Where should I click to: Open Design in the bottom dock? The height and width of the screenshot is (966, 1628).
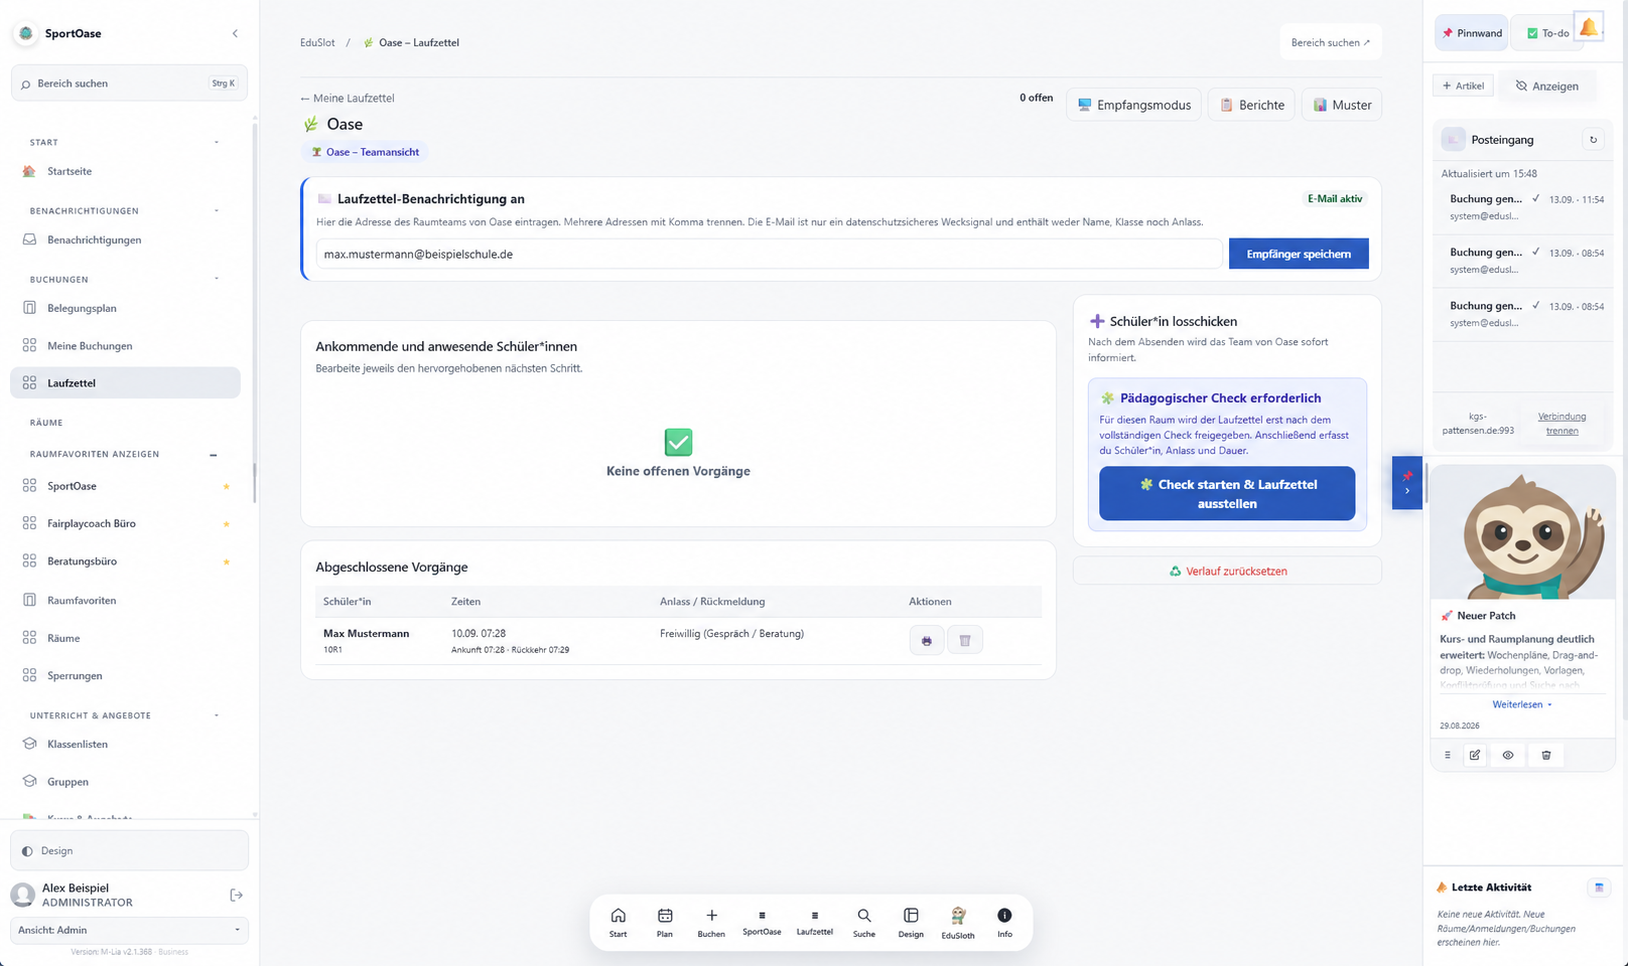tap(911, 923)
